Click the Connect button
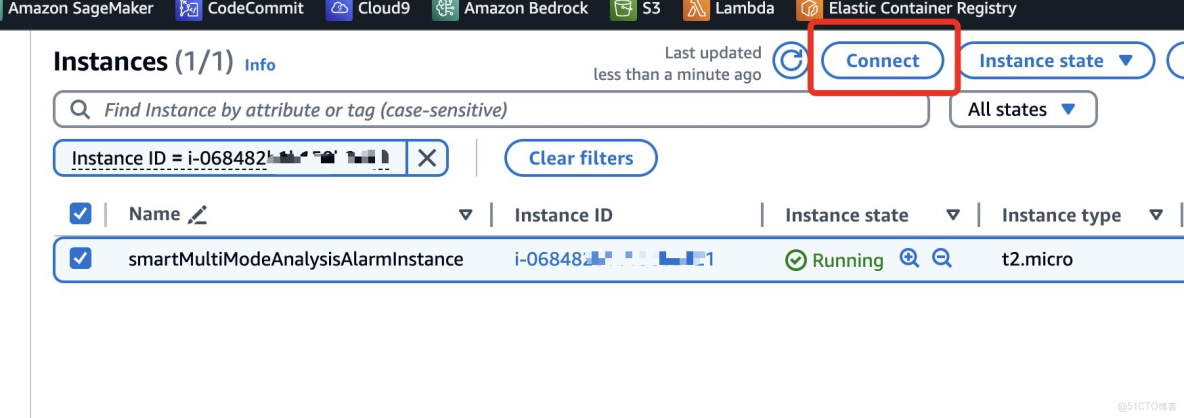This screenshot has height=418, width=1184. [x=883, y=61]
